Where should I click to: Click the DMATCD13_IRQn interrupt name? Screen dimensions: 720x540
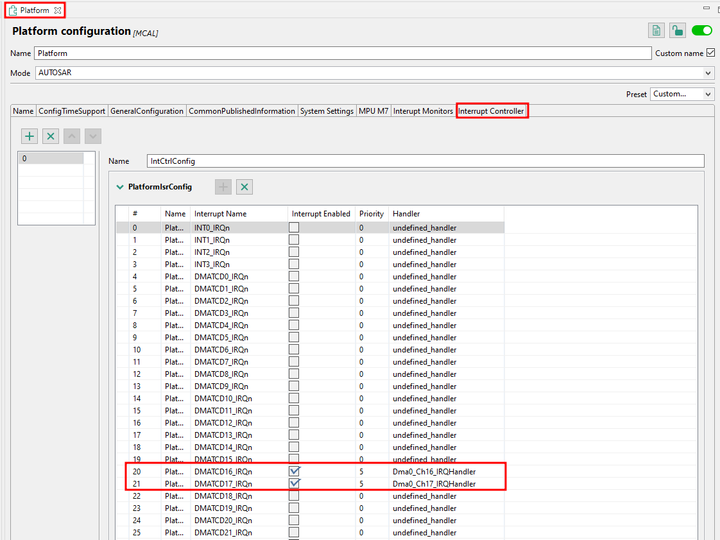tap(223, 435)
